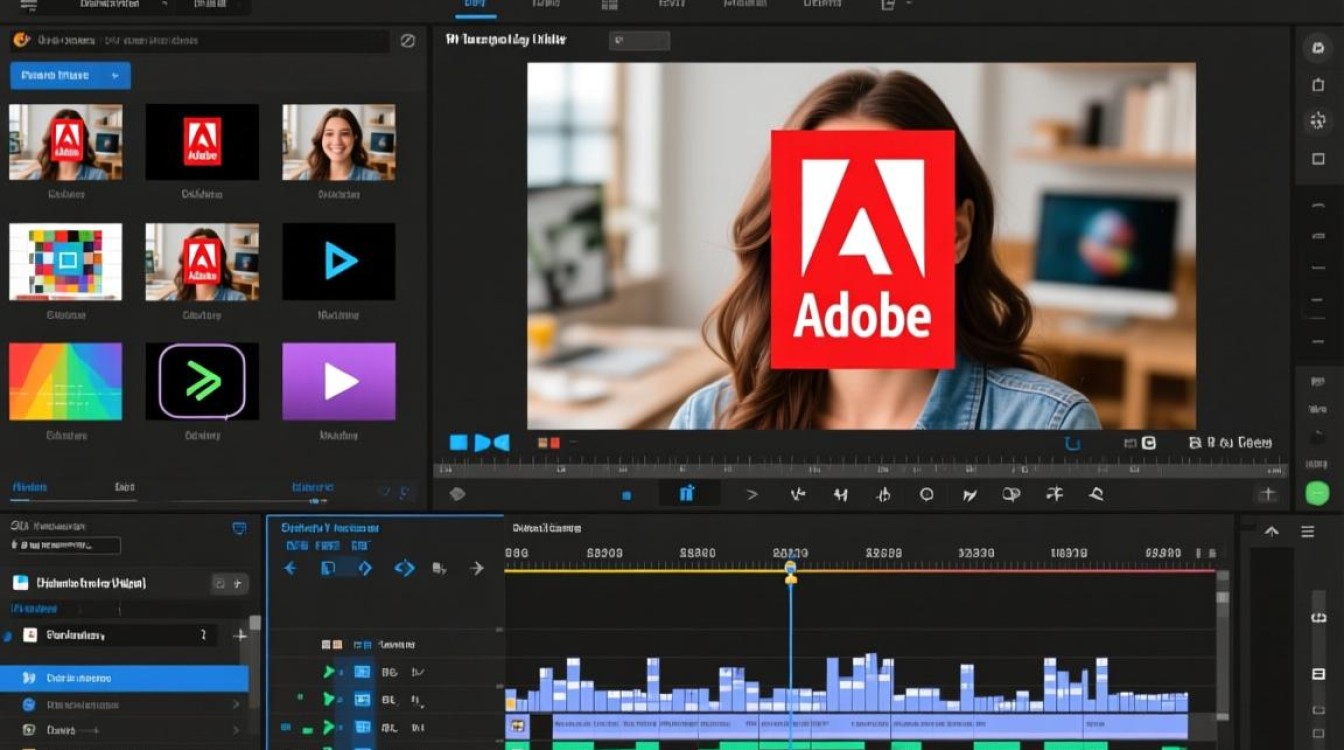Toggle the green circular button in the right sidebar
Image resolution: width=1344 pixels, height=750 pixels.
(x=1317, y=492)
